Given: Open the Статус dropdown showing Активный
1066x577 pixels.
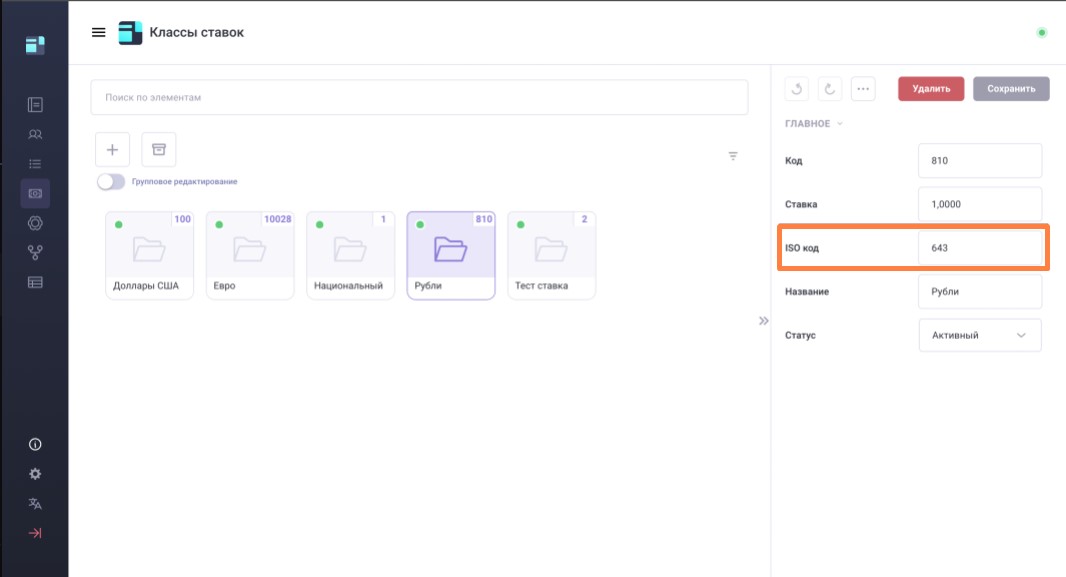Looking at the screenshot, I should [979, 336].
